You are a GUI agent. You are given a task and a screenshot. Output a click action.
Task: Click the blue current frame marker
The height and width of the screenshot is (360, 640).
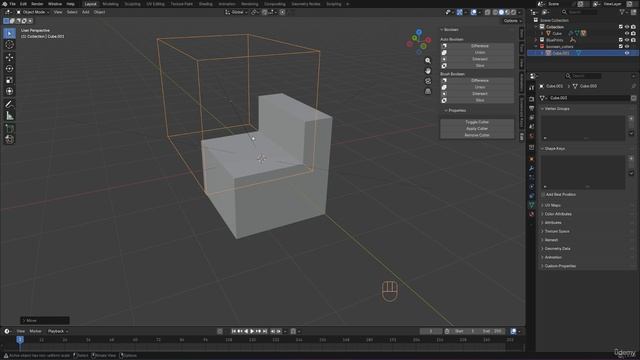(20, 340)
